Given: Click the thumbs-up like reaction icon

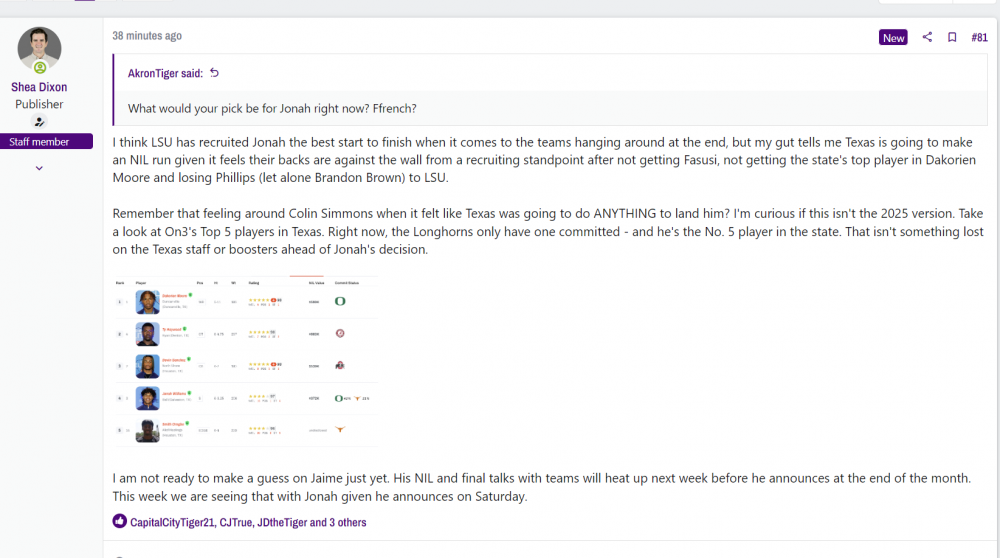Looking at the screenshot, I should tap(120, 522).
